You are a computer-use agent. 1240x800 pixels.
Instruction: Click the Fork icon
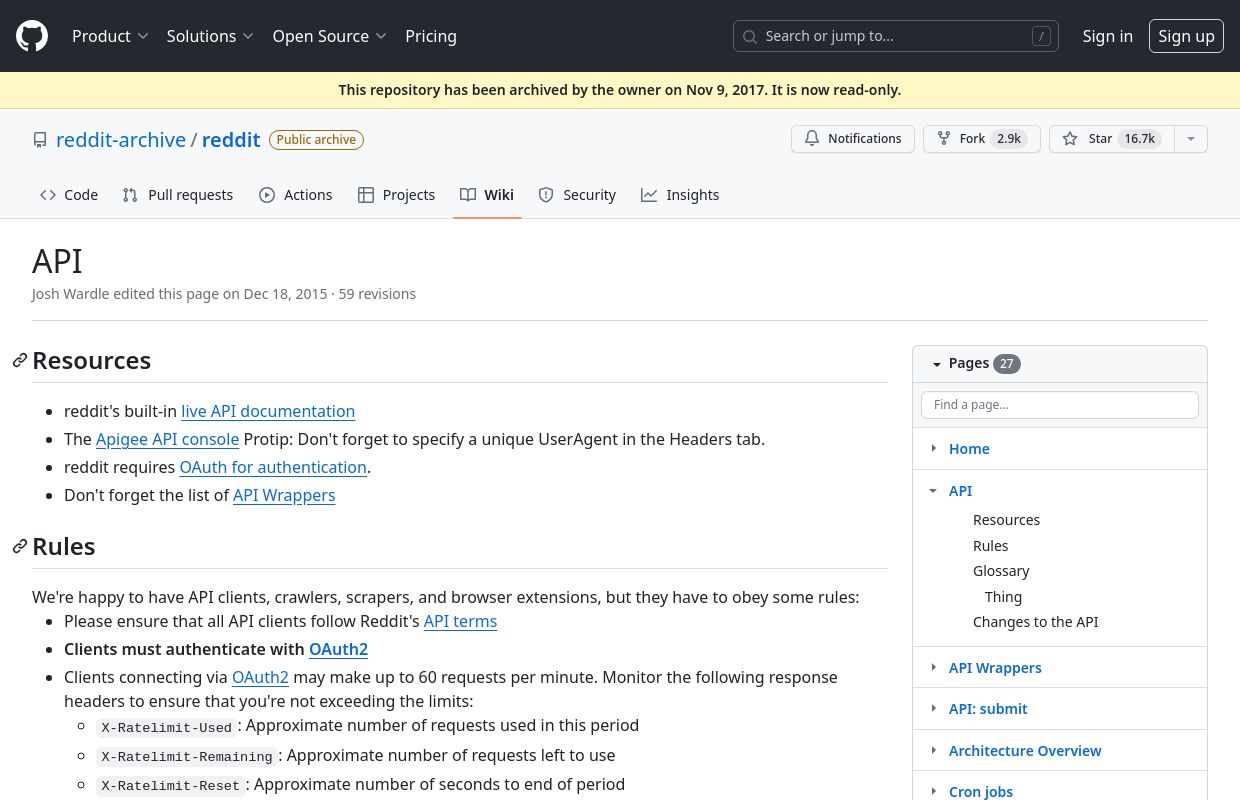pos(944,139)
